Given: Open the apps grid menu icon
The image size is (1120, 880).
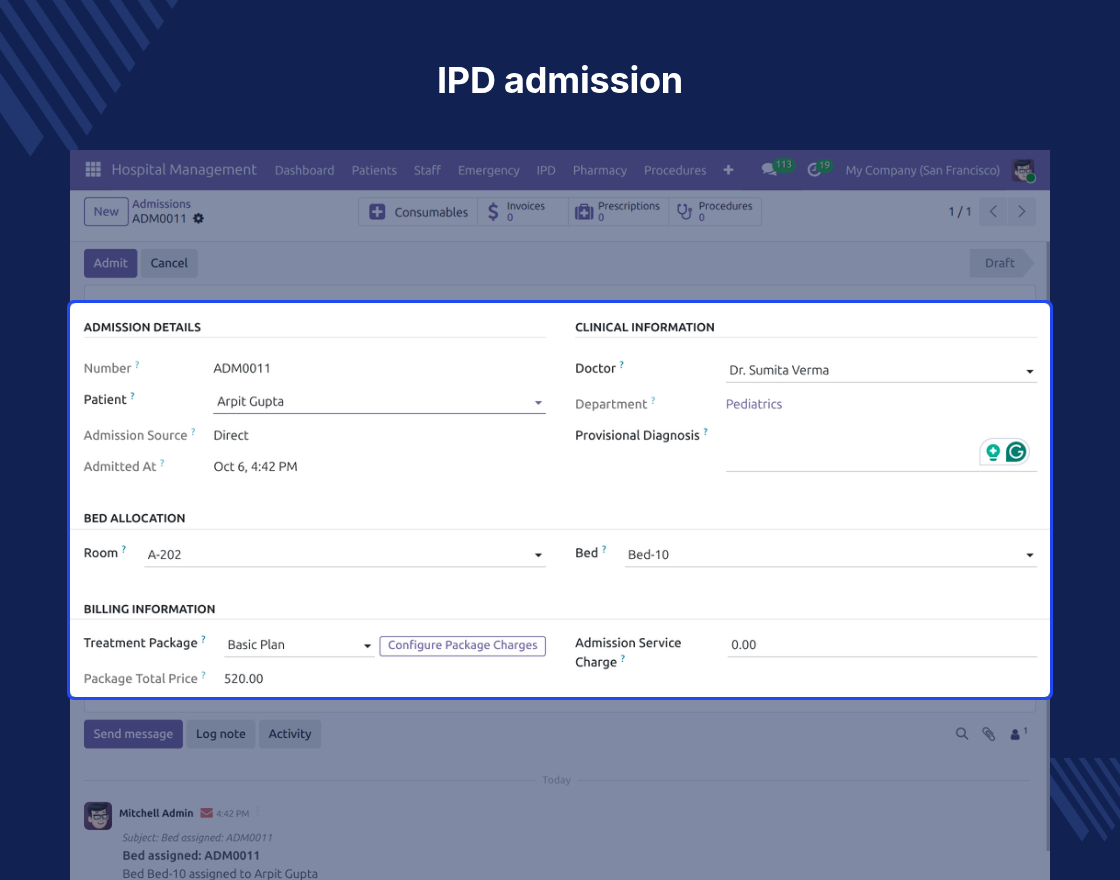Looking at the screenshot, I should point(93,169).
